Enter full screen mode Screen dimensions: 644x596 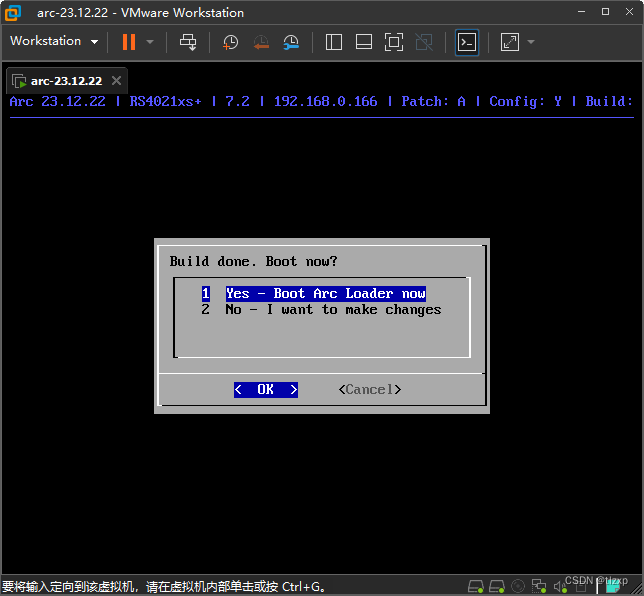pos(393,42)
